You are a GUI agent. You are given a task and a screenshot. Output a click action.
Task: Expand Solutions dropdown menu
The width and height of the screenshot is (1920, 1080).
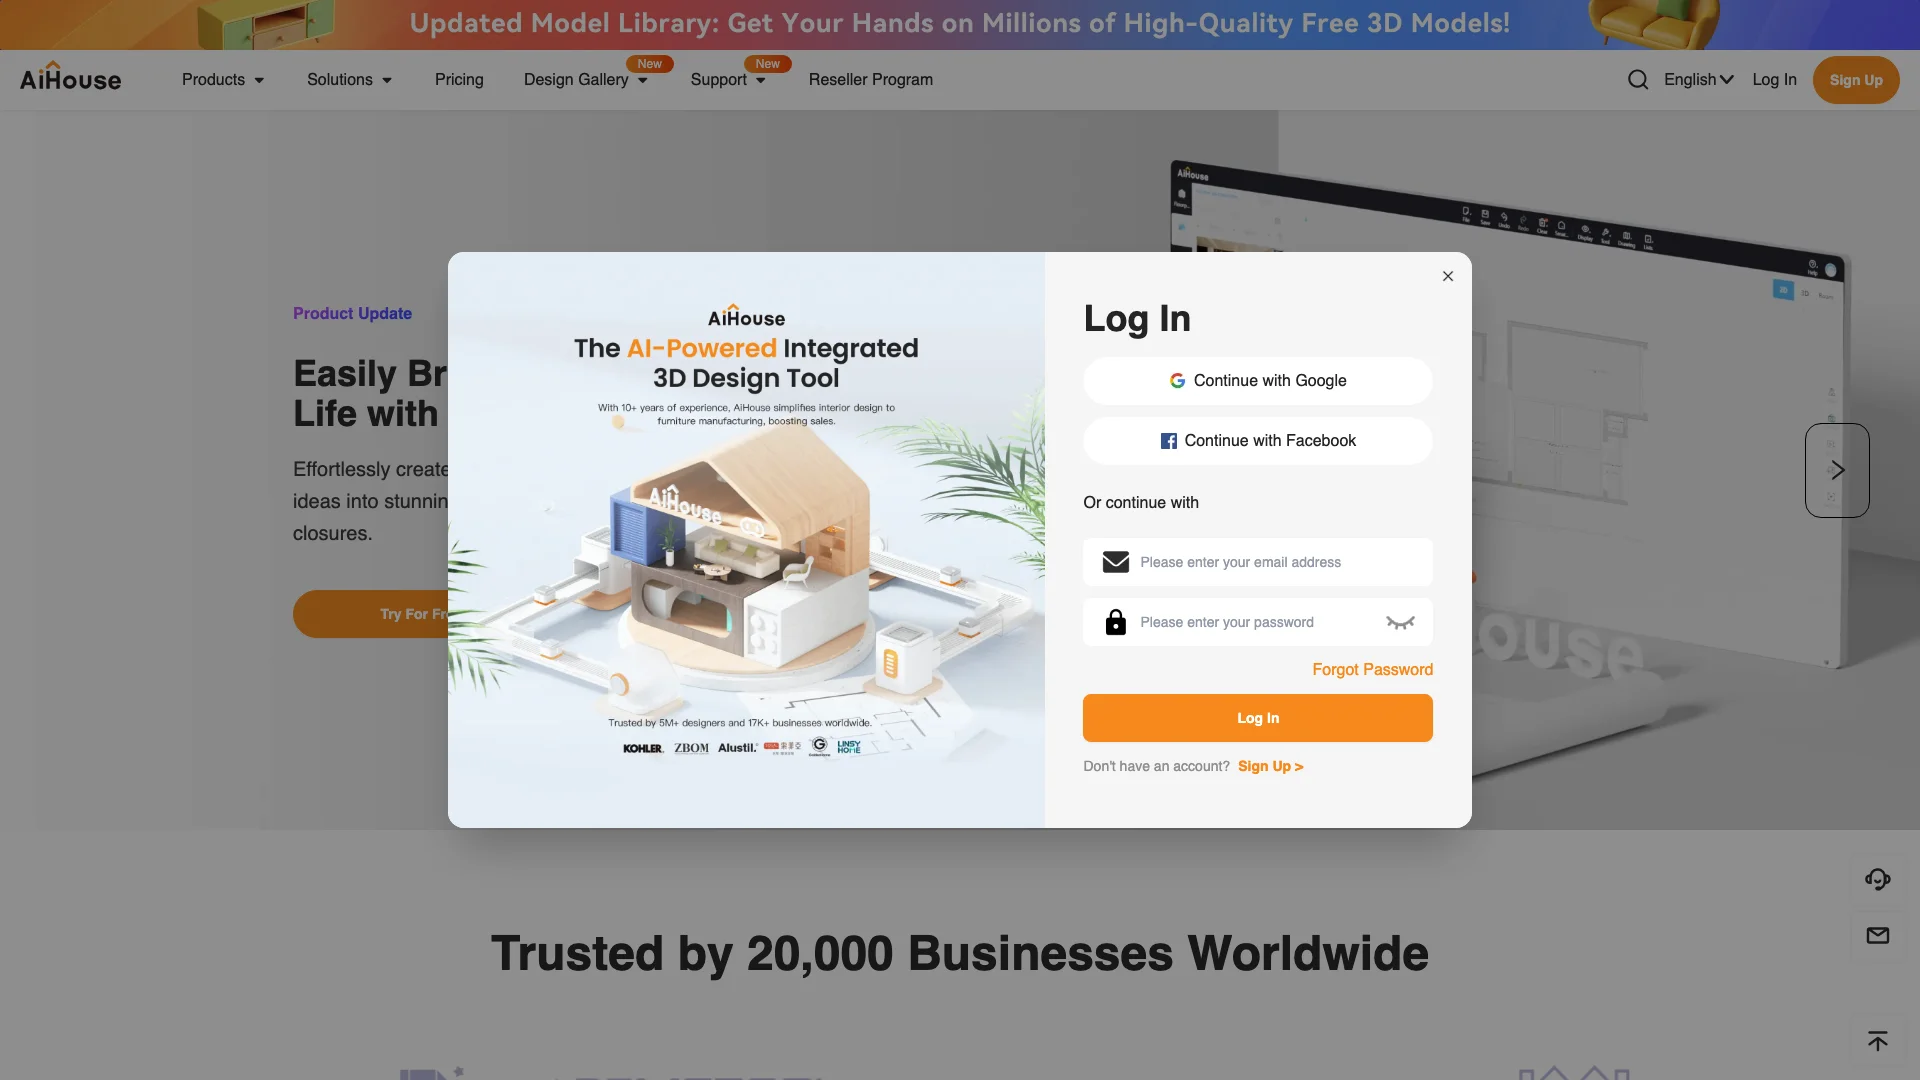348,79
